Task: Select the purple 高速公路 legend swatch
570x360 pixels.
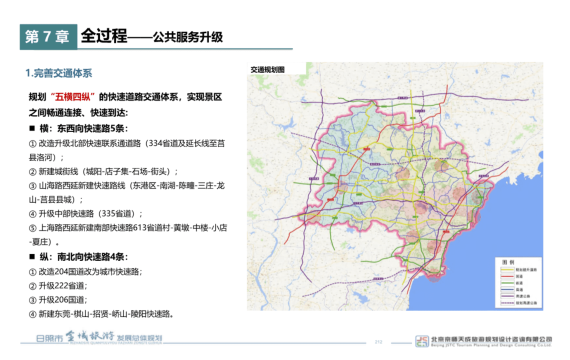Action: click(x=507, y=296)
